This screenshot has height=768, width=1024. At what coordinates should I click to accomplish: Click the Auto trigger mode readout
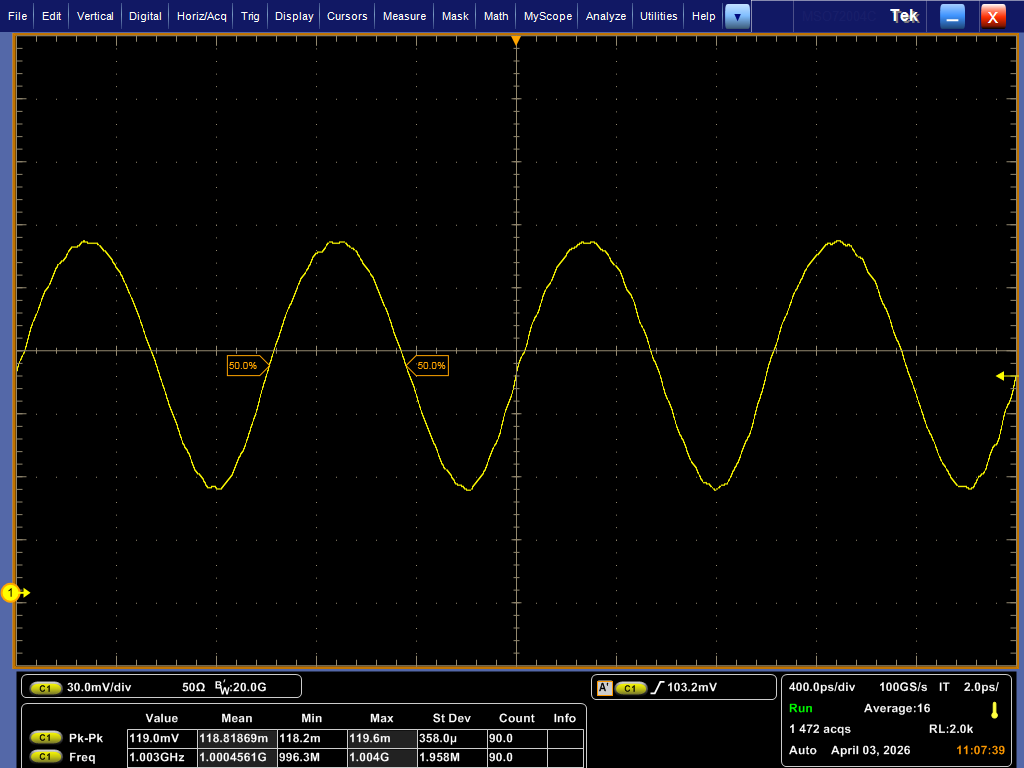tap(803, 750)
